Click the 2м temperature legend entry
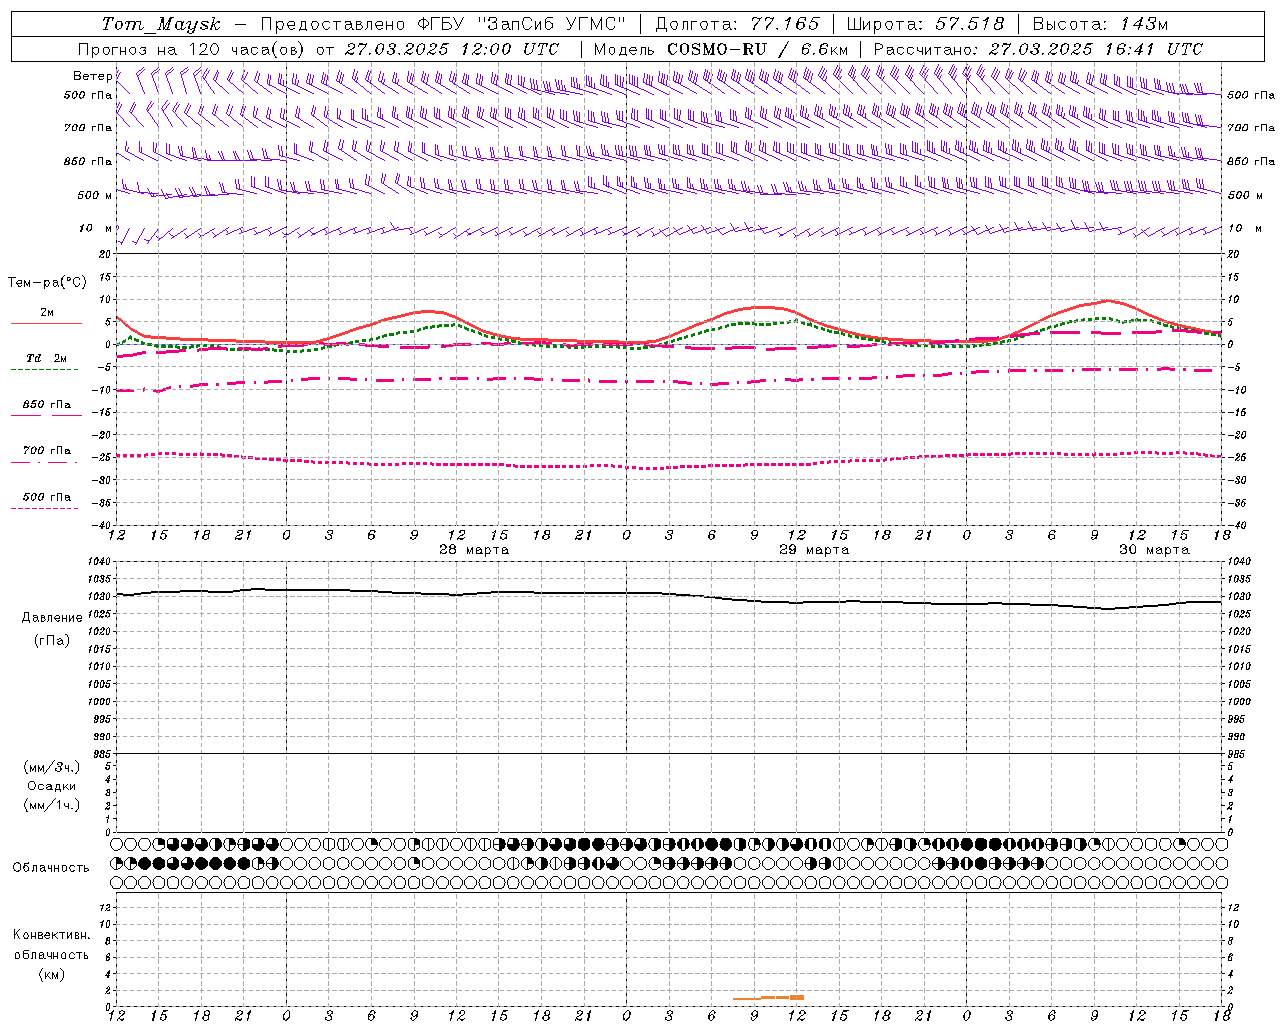Image resolution: width=1280 pixels, height=1024 pixels. point(47,312)
